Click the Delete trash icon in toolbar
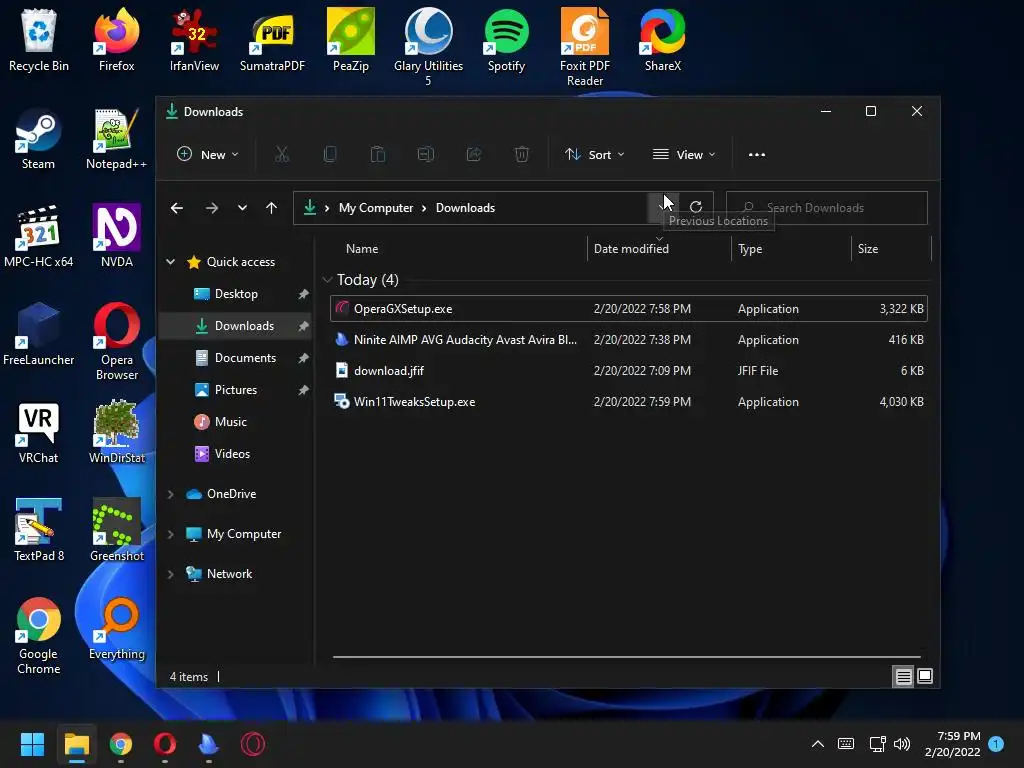 (x=521, y=155)
